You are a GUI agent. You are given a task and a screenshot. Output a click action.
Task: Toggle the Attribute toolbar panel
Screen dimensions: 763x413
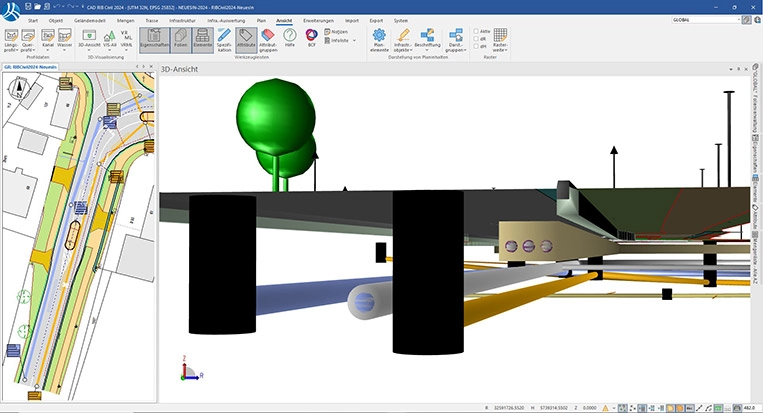pyautogui.click(x=246, y=38)
